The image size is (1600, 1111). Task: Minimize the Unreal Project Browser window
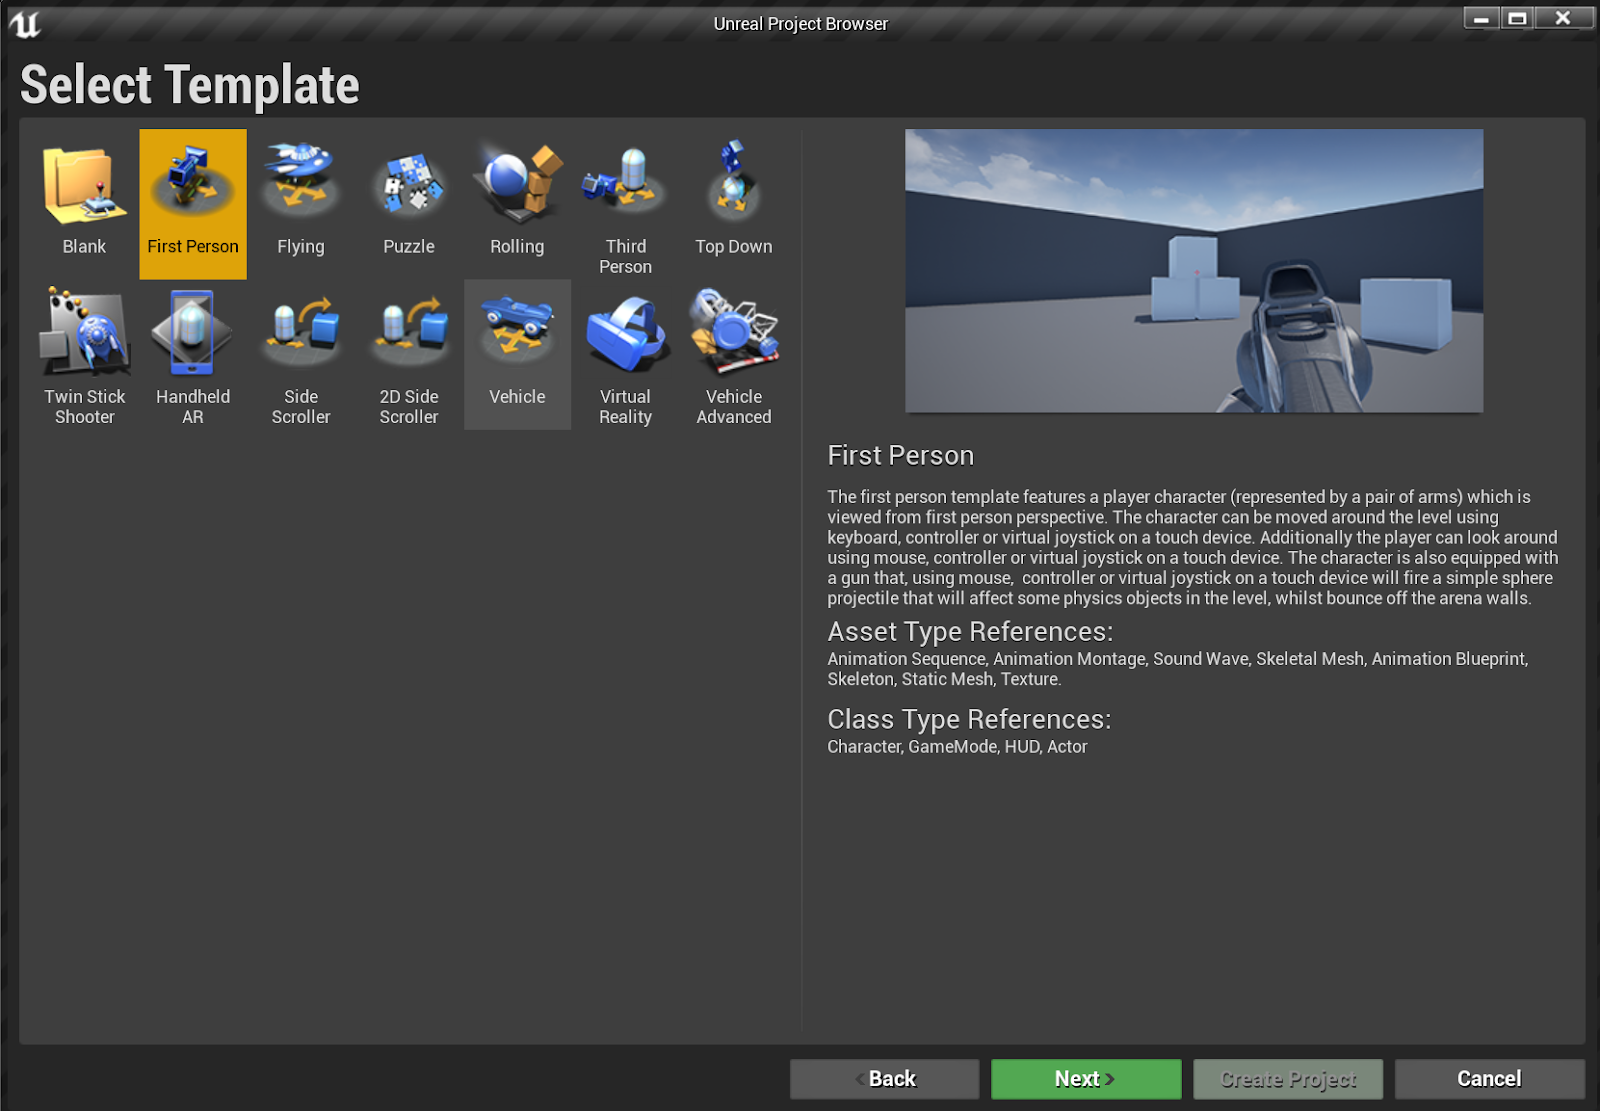point(1481,18)
